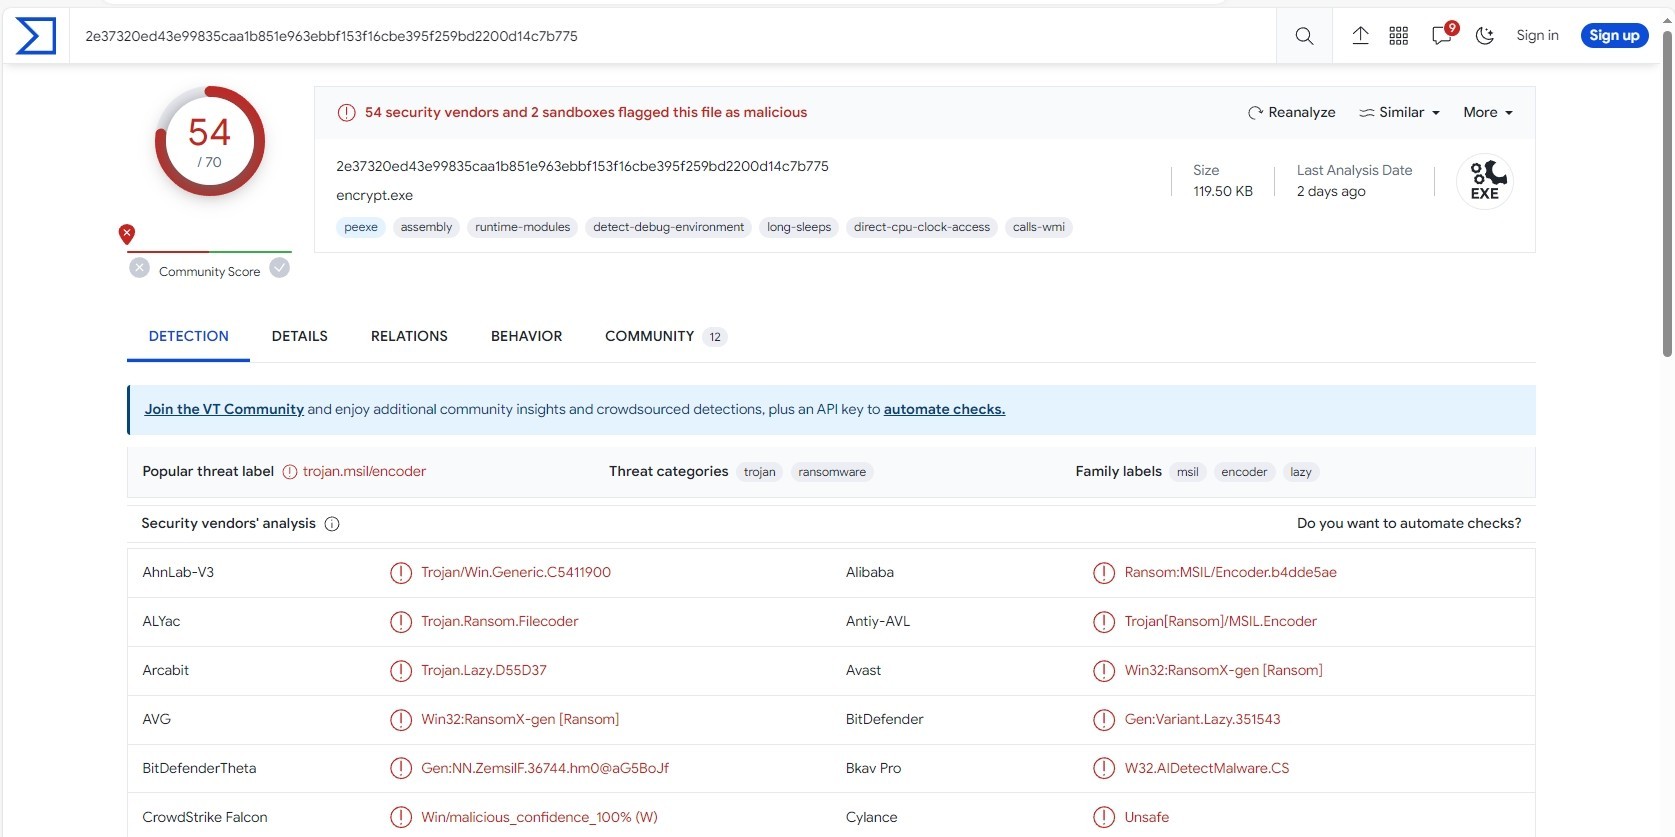Open the Similar dropdown
The height and width of the screenshot is (837, 1675).
click(x=1399, y=112)
